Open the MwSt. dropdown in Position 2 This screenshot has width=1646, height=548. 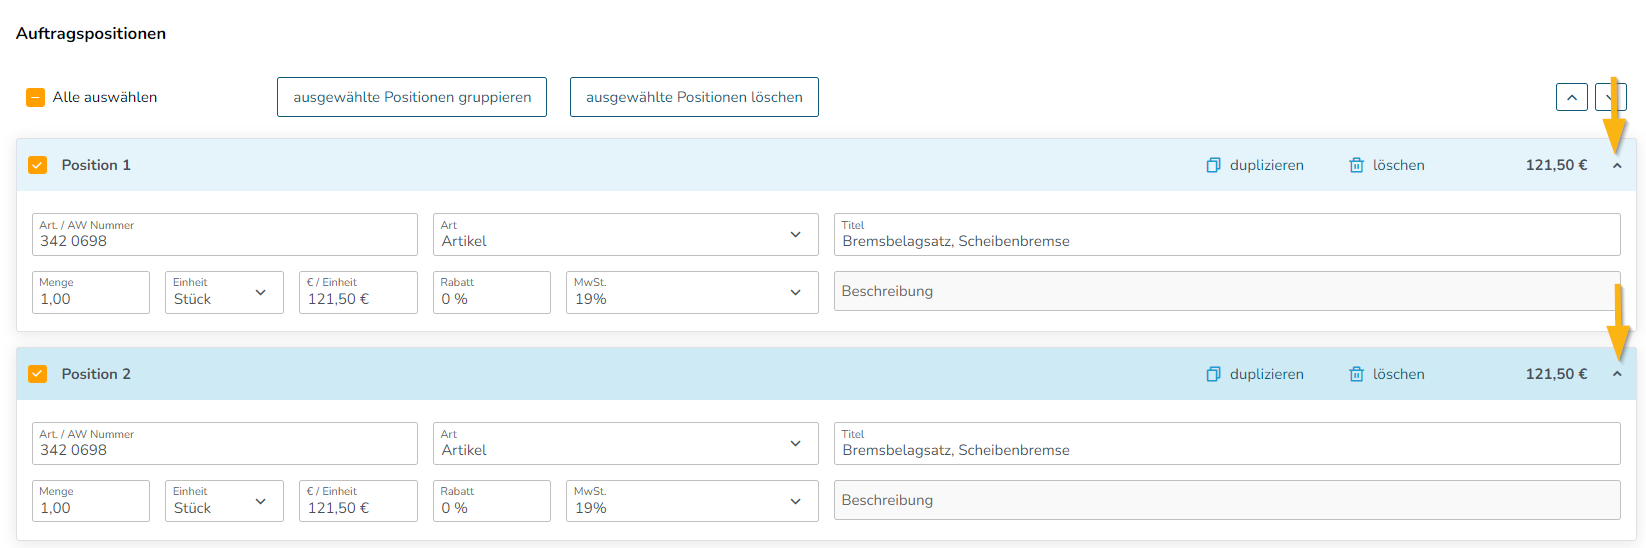(692, 501)
